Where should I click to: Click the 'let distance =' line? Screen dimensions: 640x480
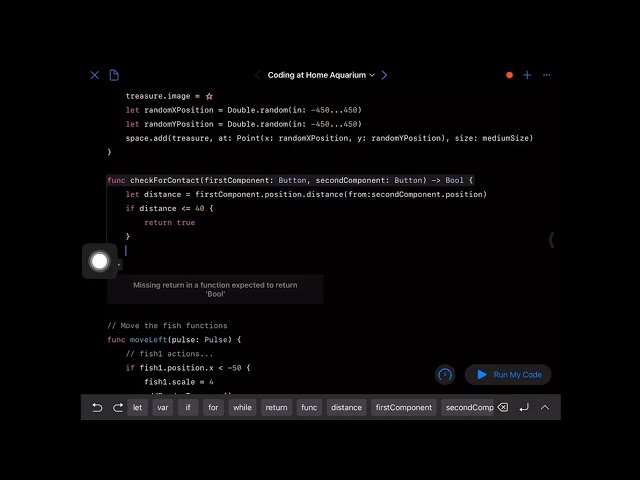306,194
